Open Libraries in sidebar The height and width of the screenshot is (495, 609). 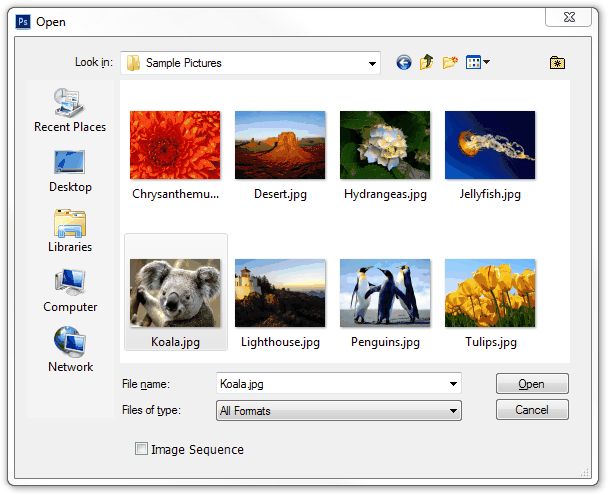70,231
